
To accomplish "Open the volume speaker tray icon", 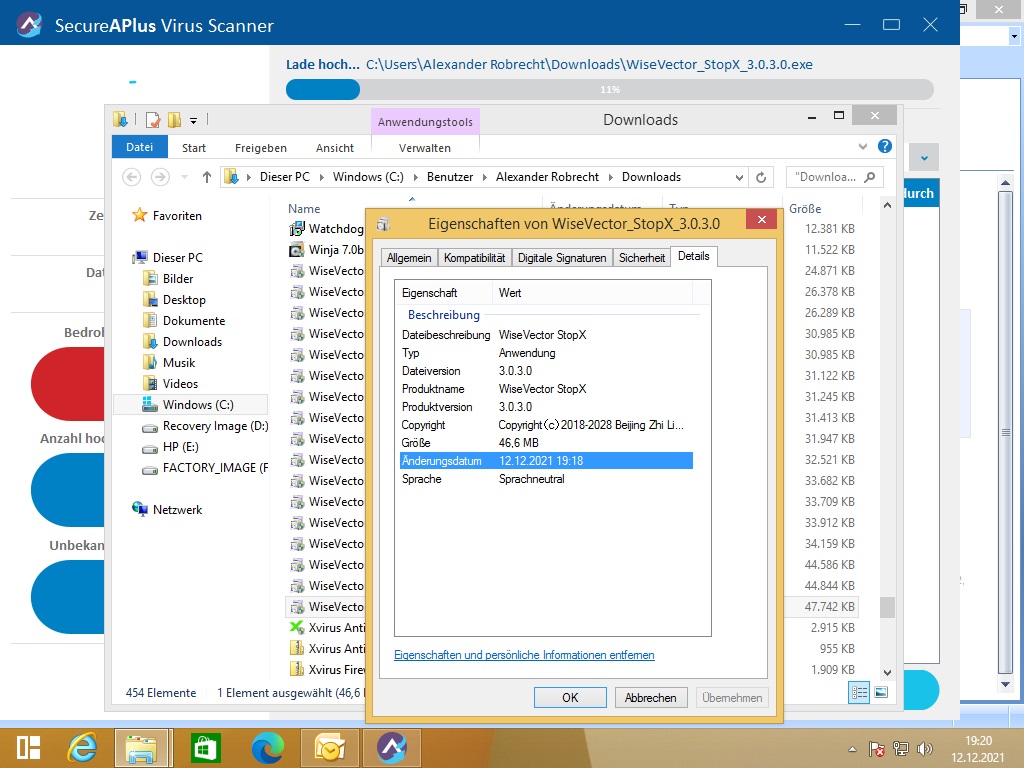I will pos(925,749).
